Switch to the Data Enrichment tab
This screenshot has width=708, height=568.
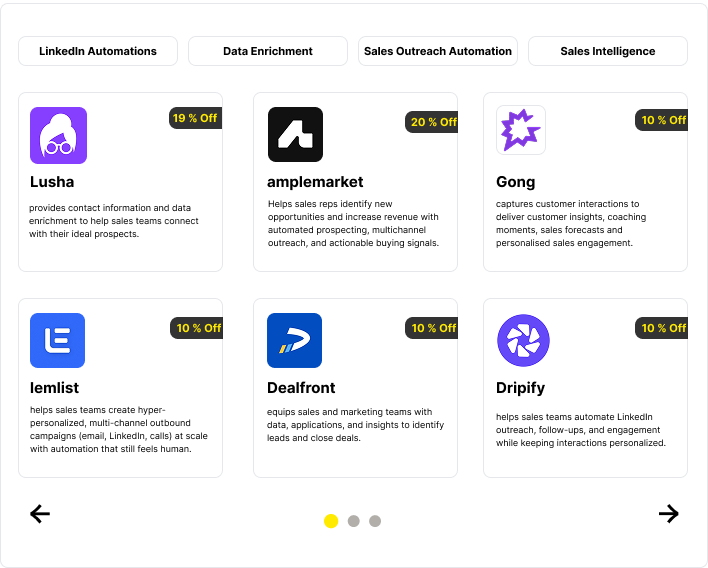point(268,51)
